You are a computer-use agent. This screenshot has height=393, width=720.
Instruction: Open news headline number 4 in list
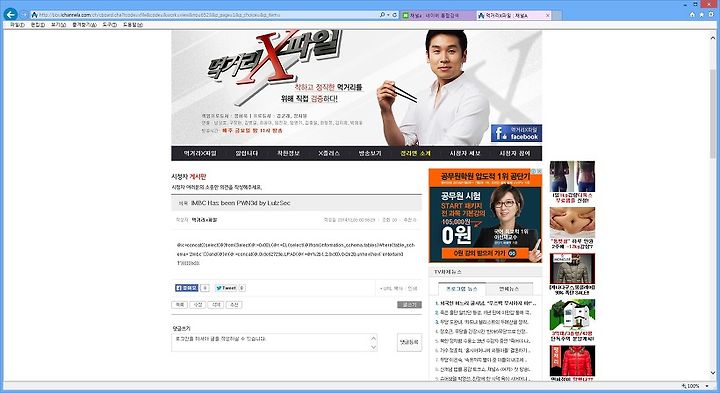pyautogui.click(x=483, y=331)
